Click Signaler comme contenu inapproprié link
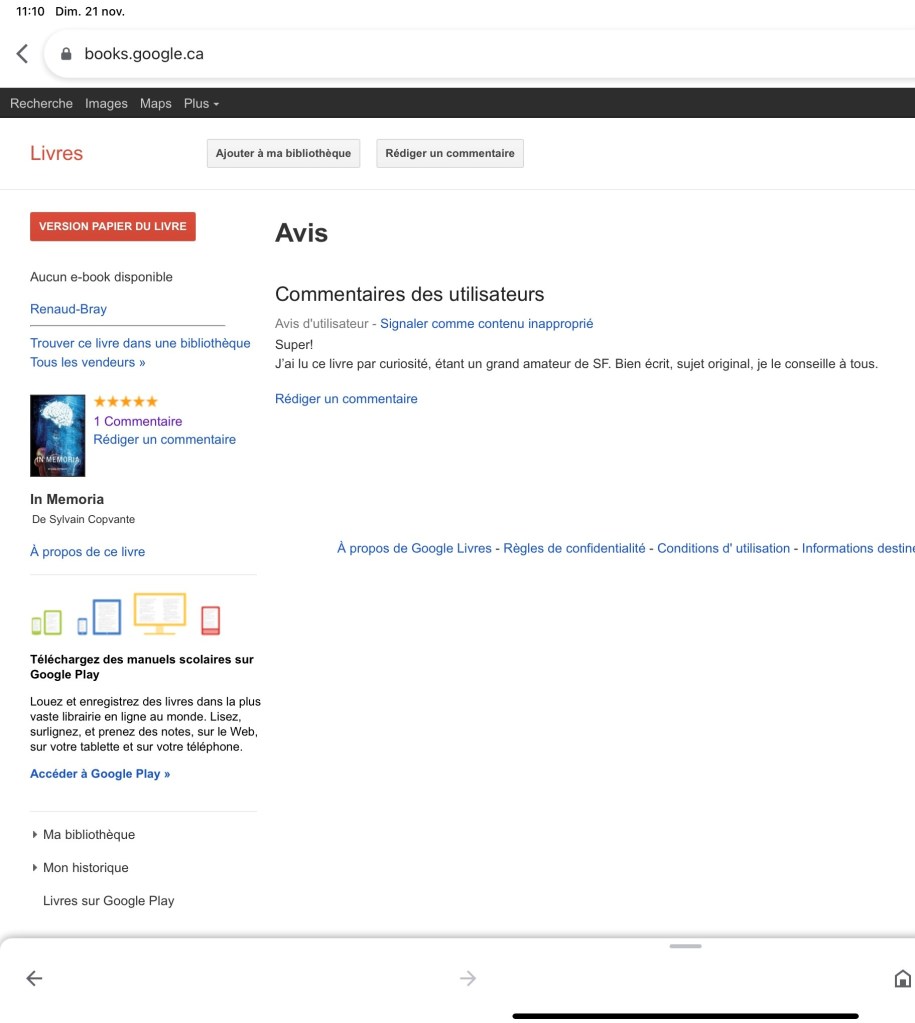This screenshot has width=915, height=1023. click(486, 323)
